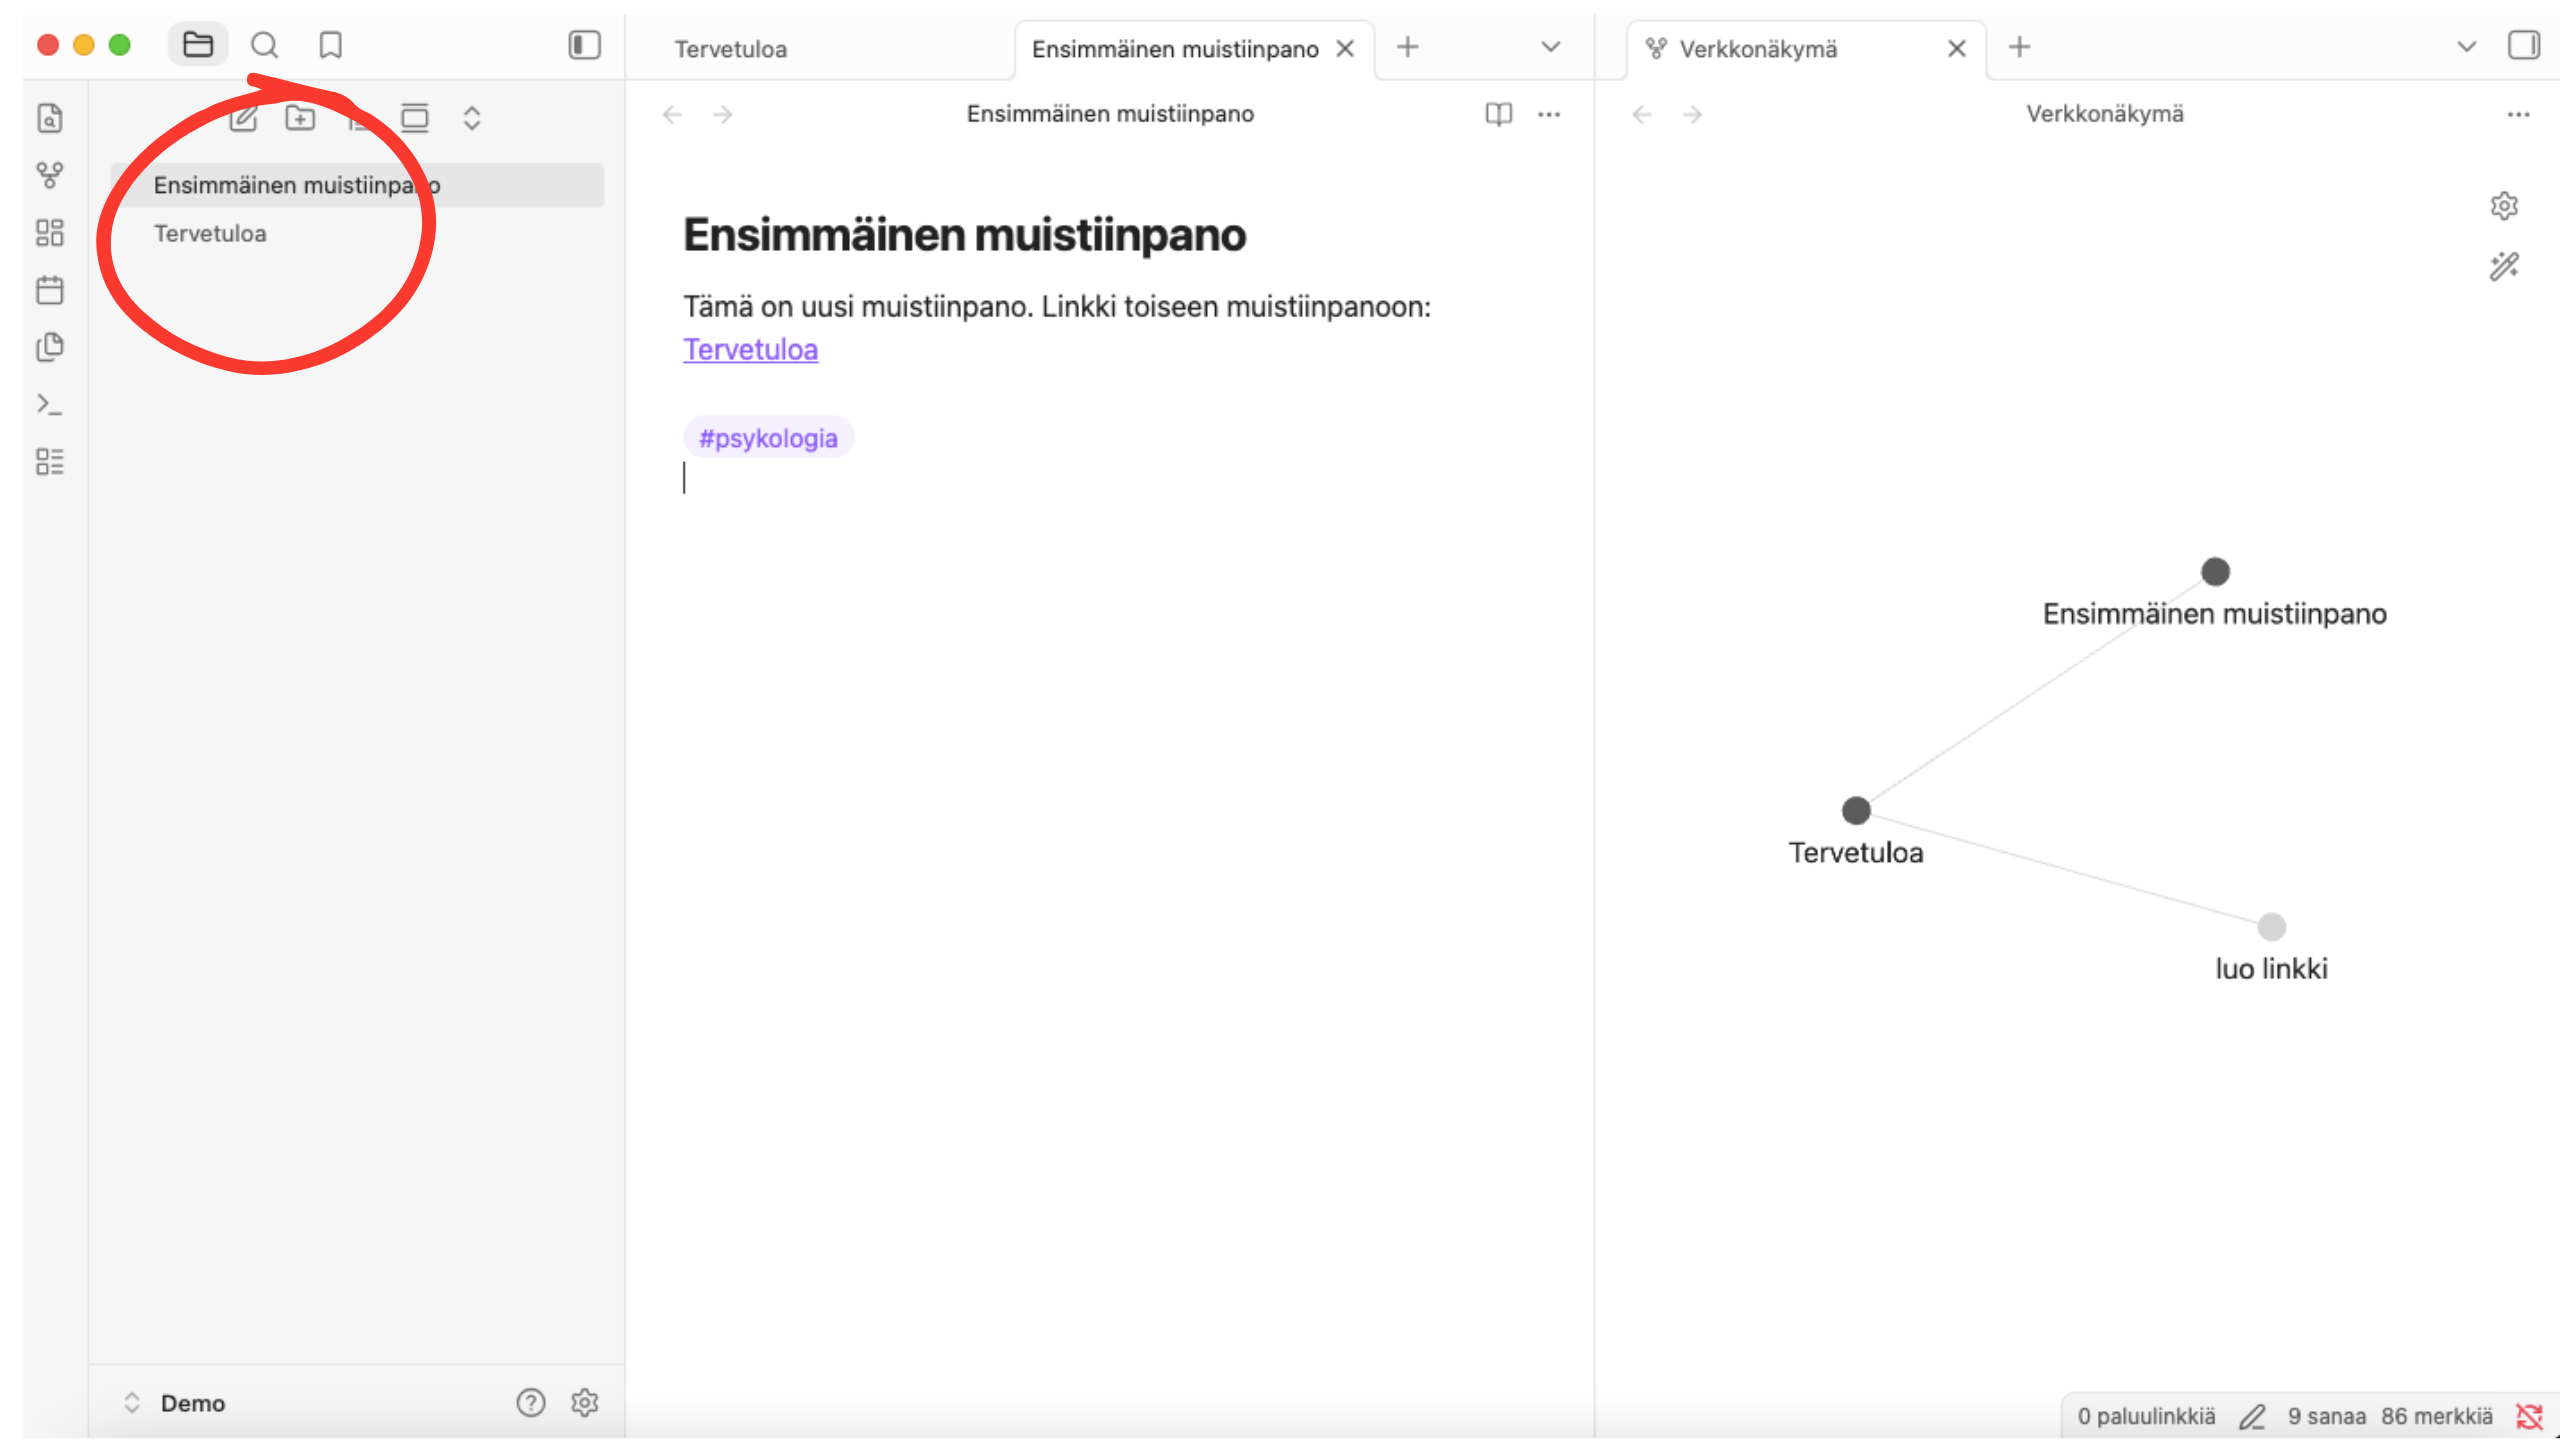Image resolution: width=2560 pixels, height=1440 pixels.
Task: Follow the Tervetuloa link in note
Action: pyautogui.click(x=751, y=349)
